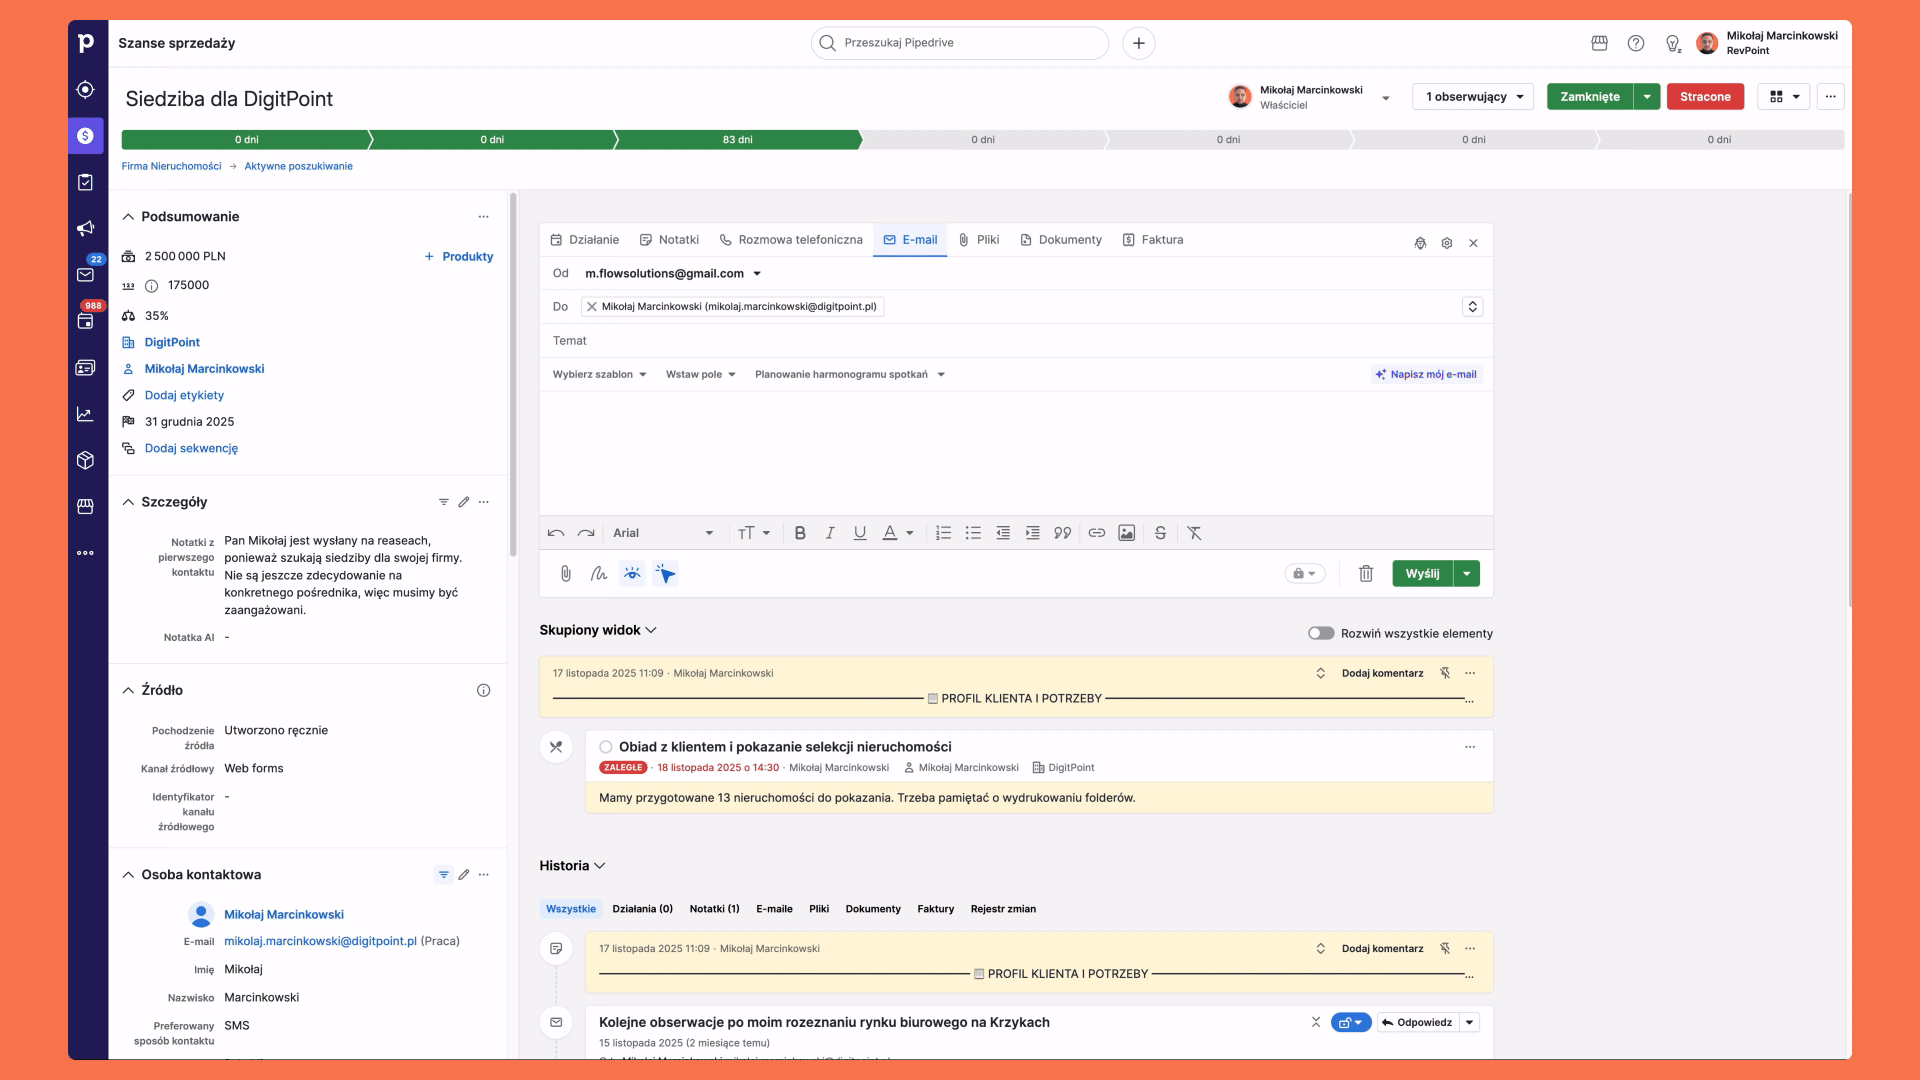Open the Mail inbox from the sidebar
Viewport: 1920px width, 1080px height.
tap(85, 275)
